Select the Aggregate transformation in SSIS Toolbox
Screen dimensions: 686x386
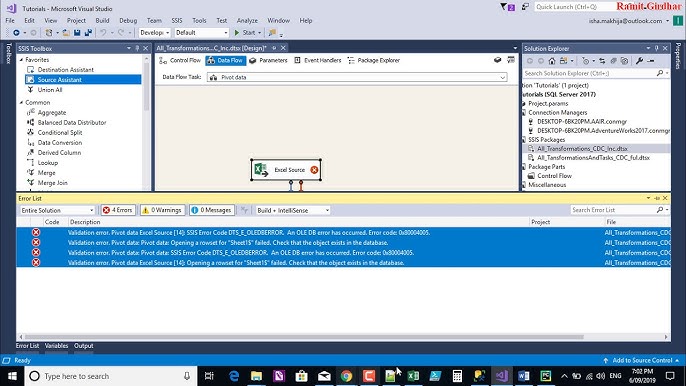52,112
